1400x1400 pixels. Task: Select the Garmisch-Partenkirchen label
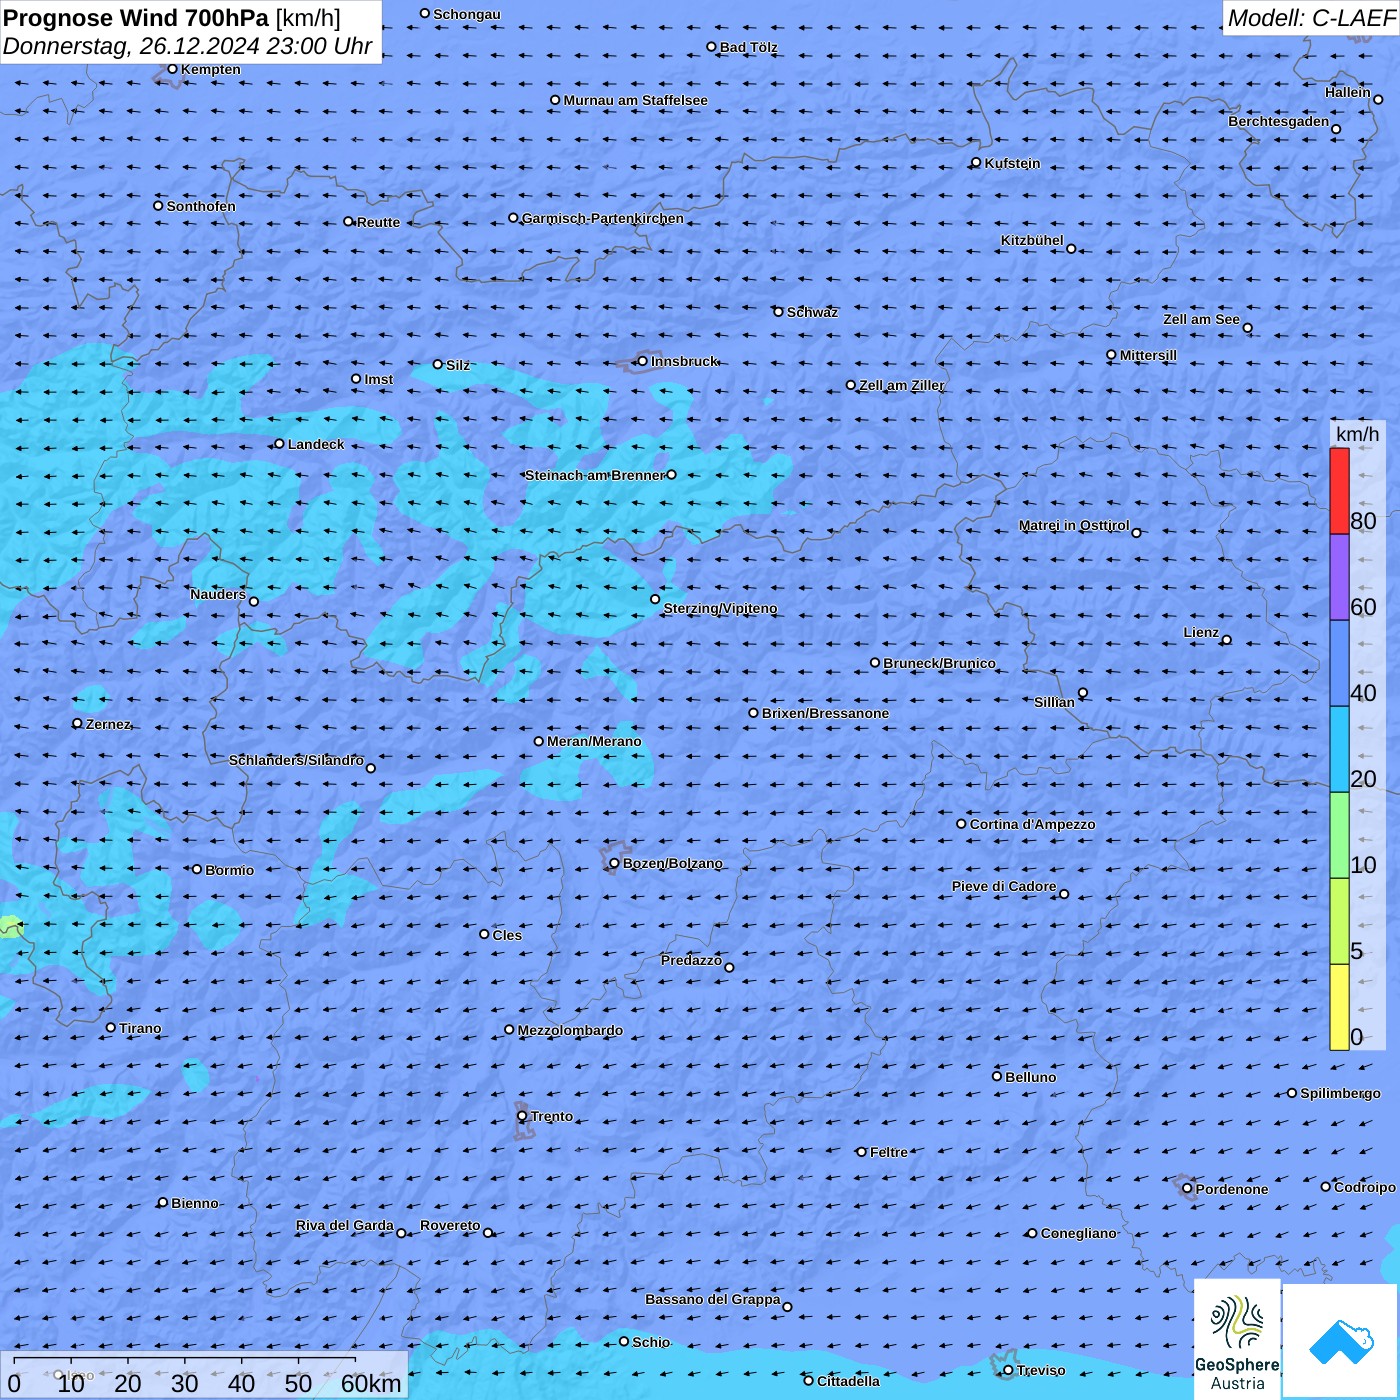pyautogui.click(x=603, y=218)
